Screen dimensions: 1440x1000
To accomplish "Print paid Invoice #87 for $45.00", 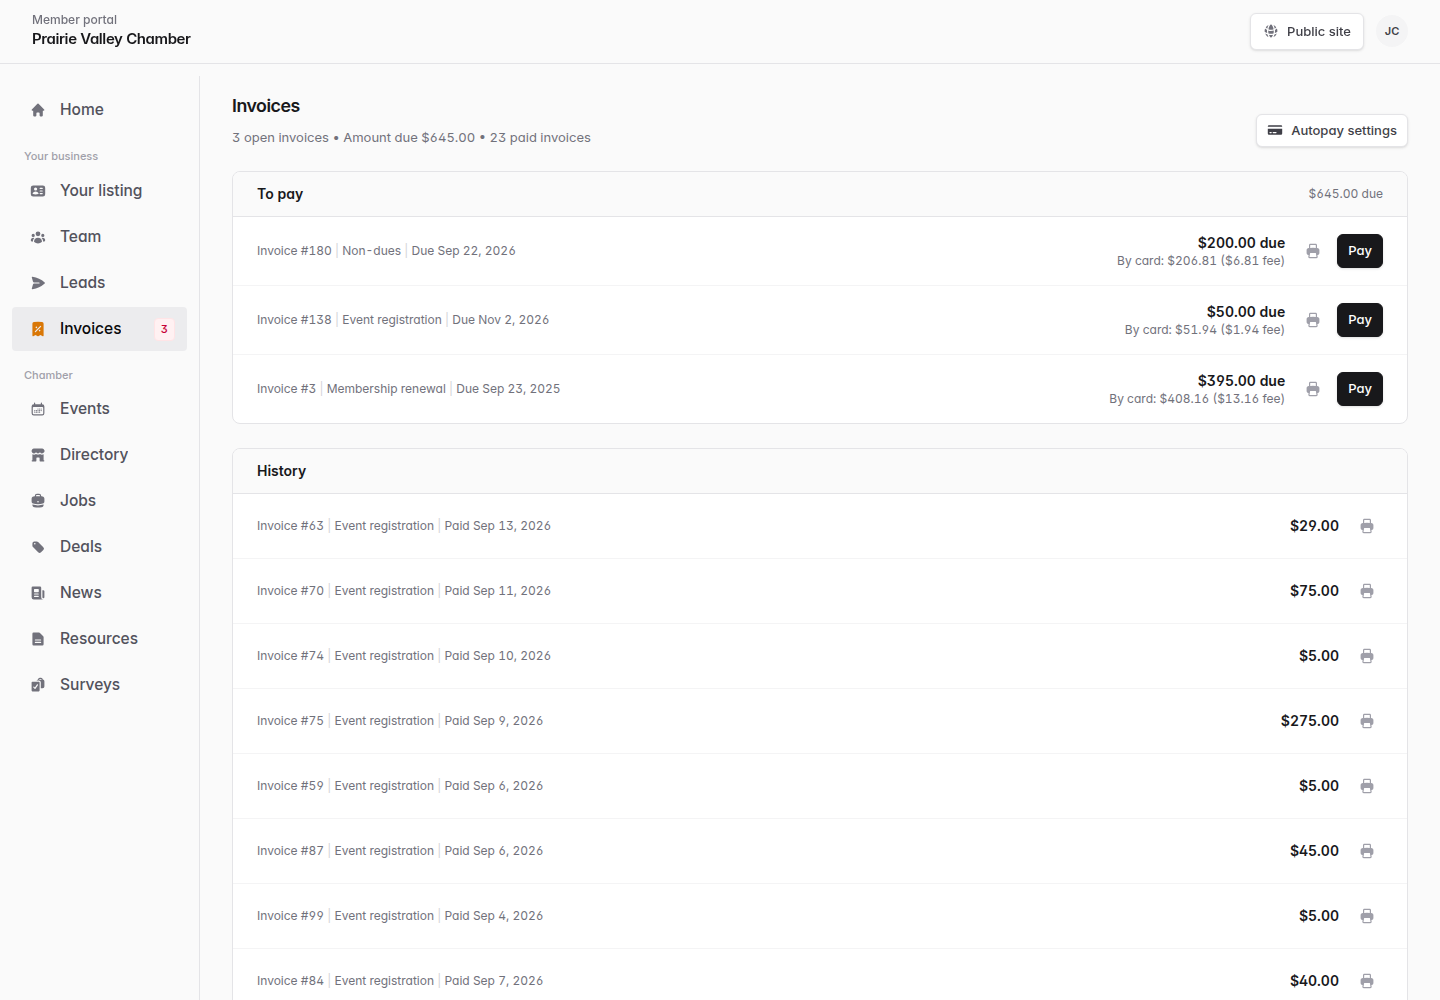I will point(1367,851).
